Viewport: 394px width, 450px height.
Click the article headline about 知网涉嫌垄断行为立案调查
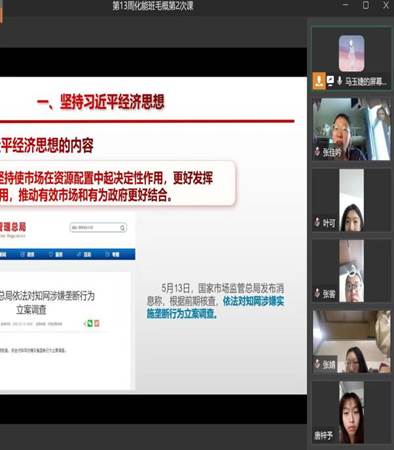(x=47, y=303)
